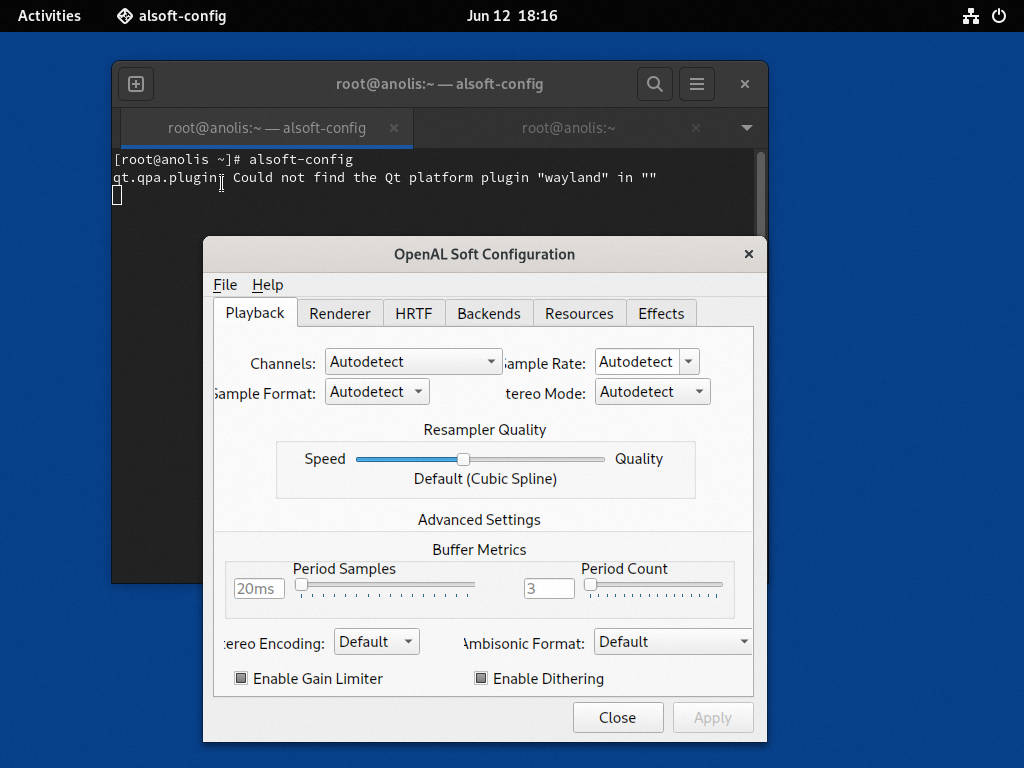Close the alsoft-config terminal tab
This screenshot has width=1024, height=768.
click(394, 128)
